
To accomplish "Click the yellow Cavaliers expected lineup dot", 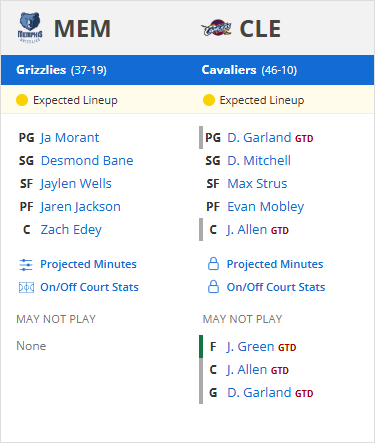I will click(x=209, y=100).
